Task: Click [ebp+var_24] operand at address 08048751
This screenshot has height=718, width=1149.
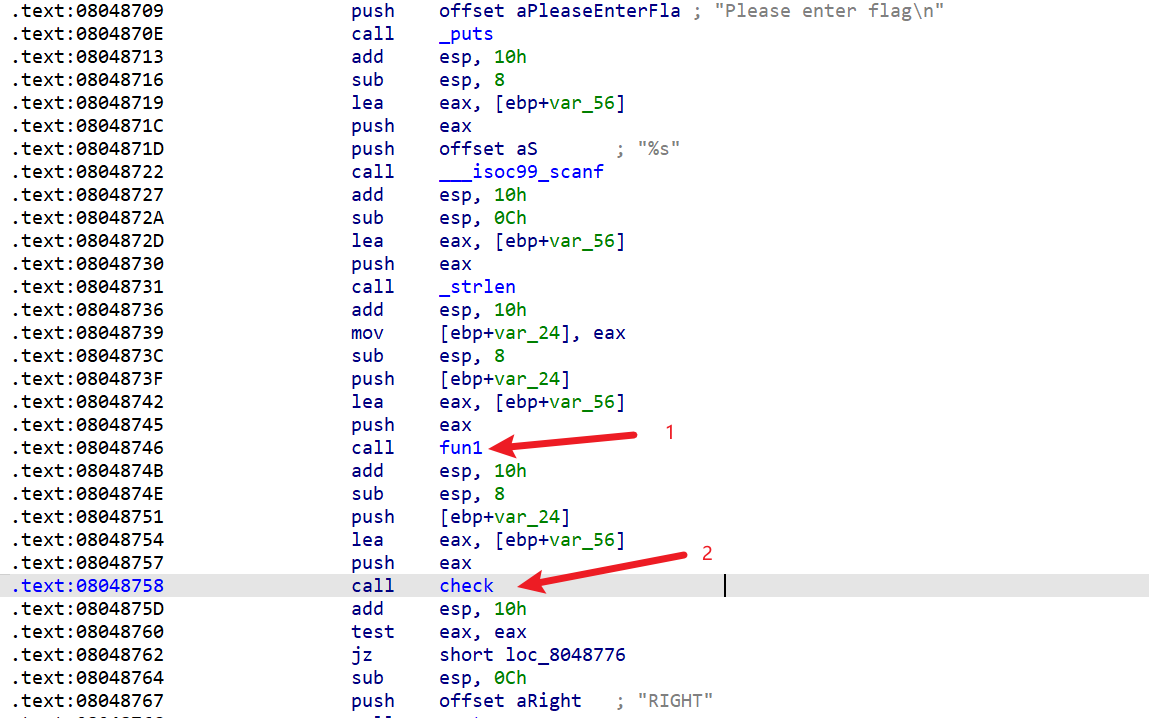Action: (x=505, y=517)
